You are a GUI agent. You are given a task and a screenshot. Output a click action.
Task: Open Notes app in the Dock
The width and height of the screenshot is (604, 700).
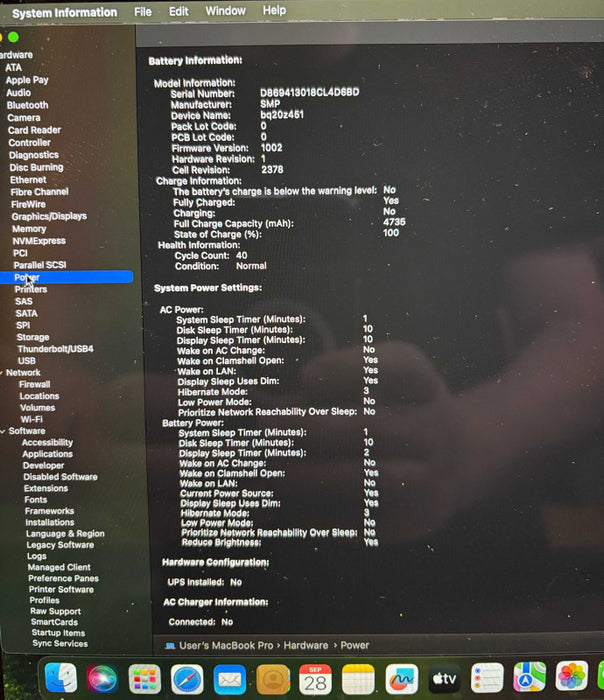pos(358,679)
